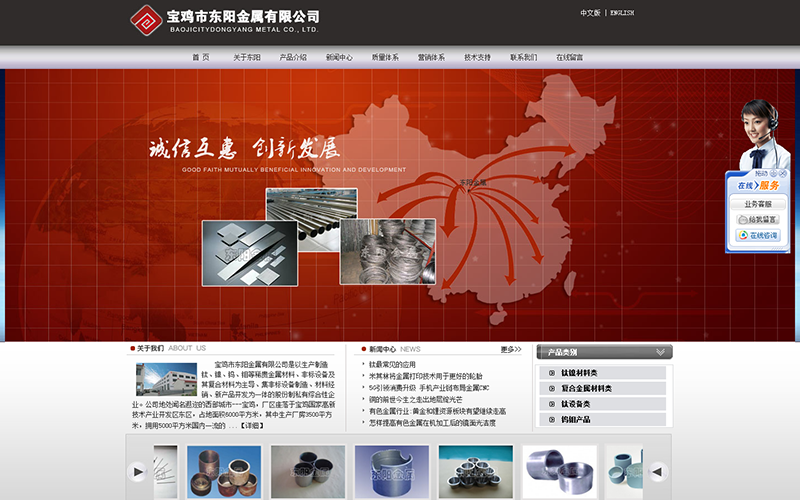Click bullet icon beside 钛镍材料类

(552, 373)
